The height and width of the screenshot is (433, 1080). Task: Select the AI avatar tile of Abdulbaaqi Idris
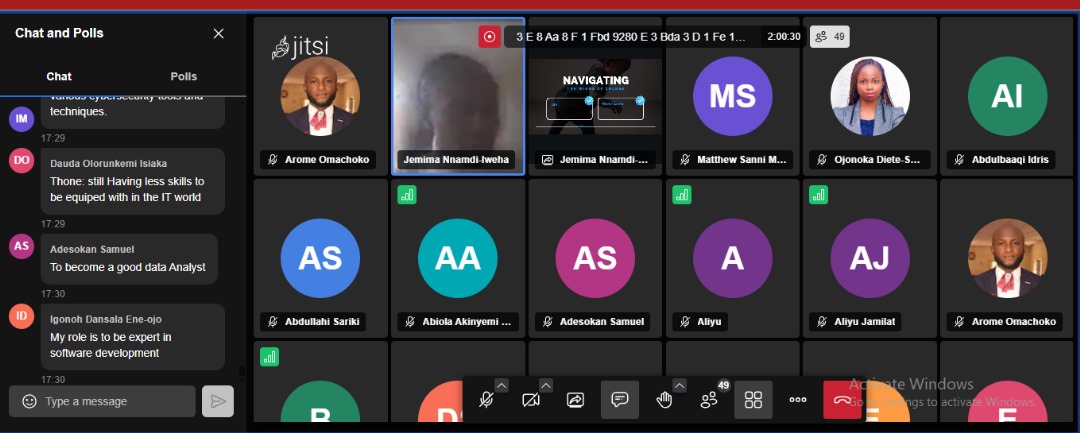[x=1007, y=96]
